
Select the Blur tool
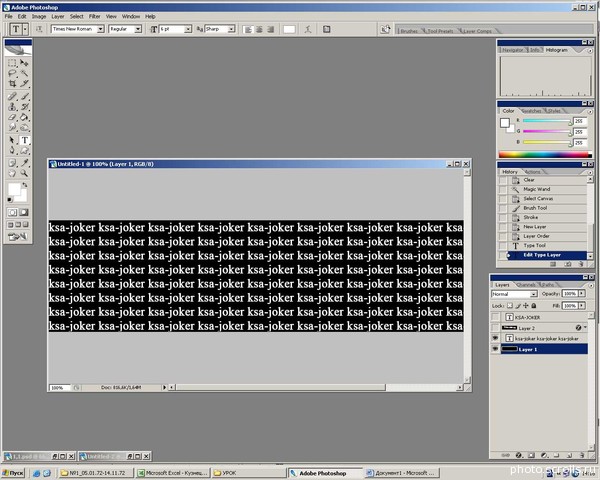point(12,127)
